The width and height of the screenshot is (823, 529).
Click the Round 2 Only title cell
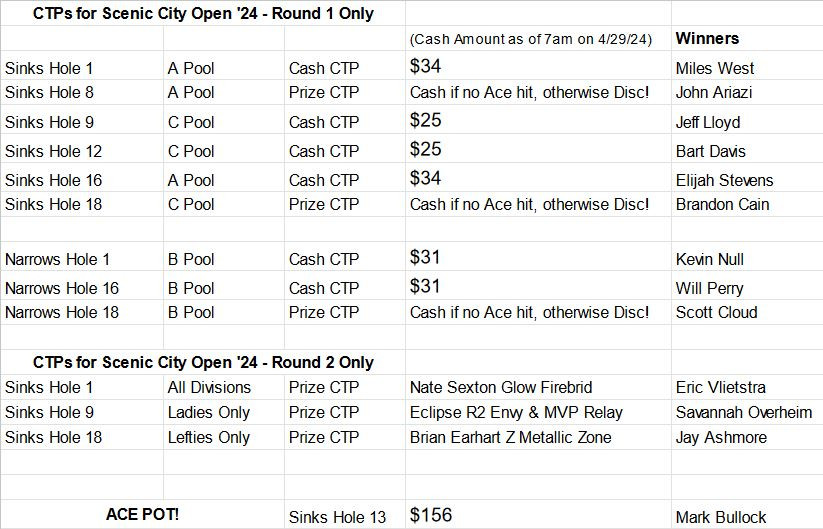203,362
